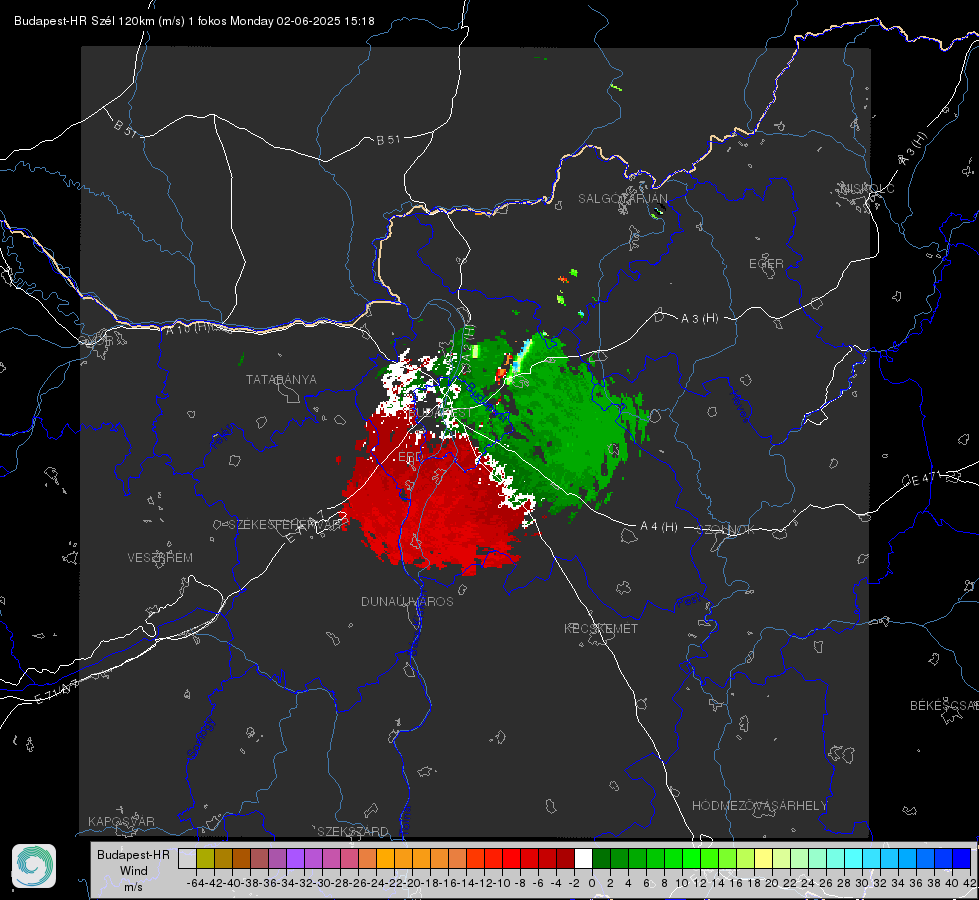Click the blue 'Somogy' county label
Screen dimensions: 979x900
(200, 739)
